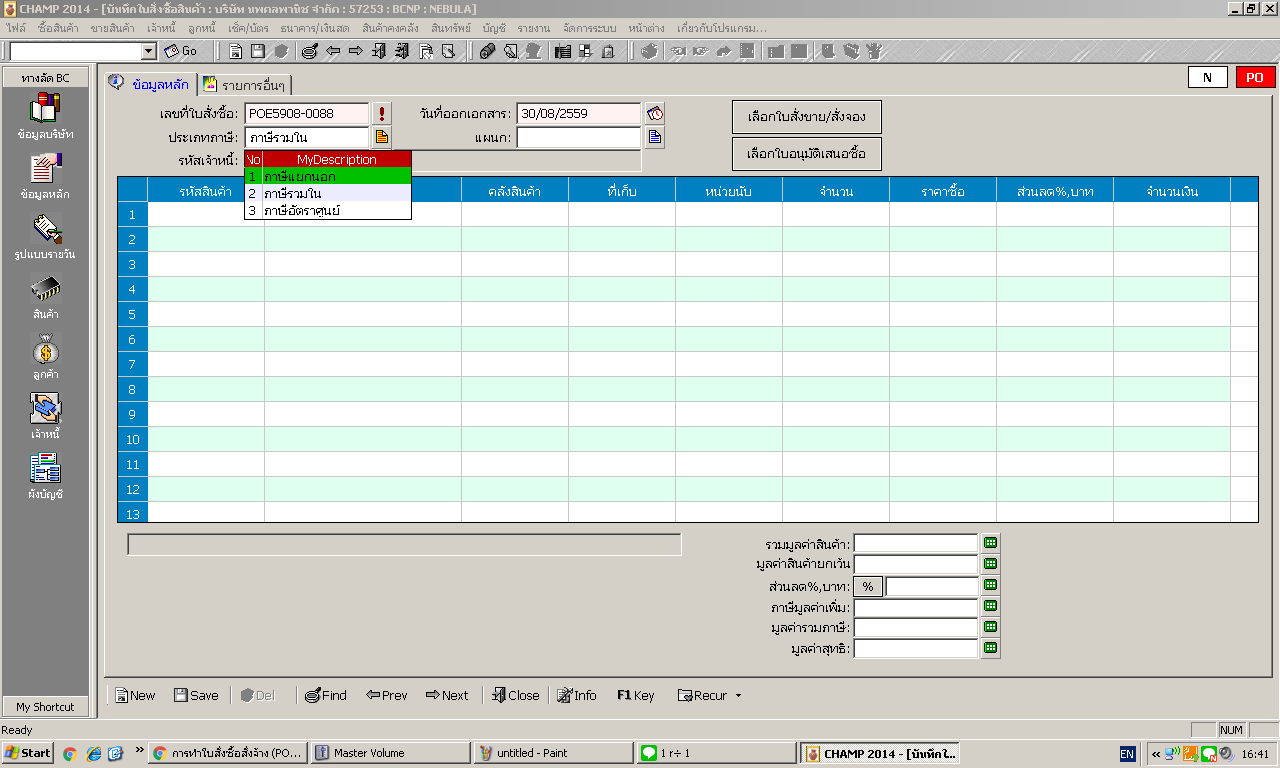
Task: Open the สินค้าคงคลัง menu
Action: (390, 28)
